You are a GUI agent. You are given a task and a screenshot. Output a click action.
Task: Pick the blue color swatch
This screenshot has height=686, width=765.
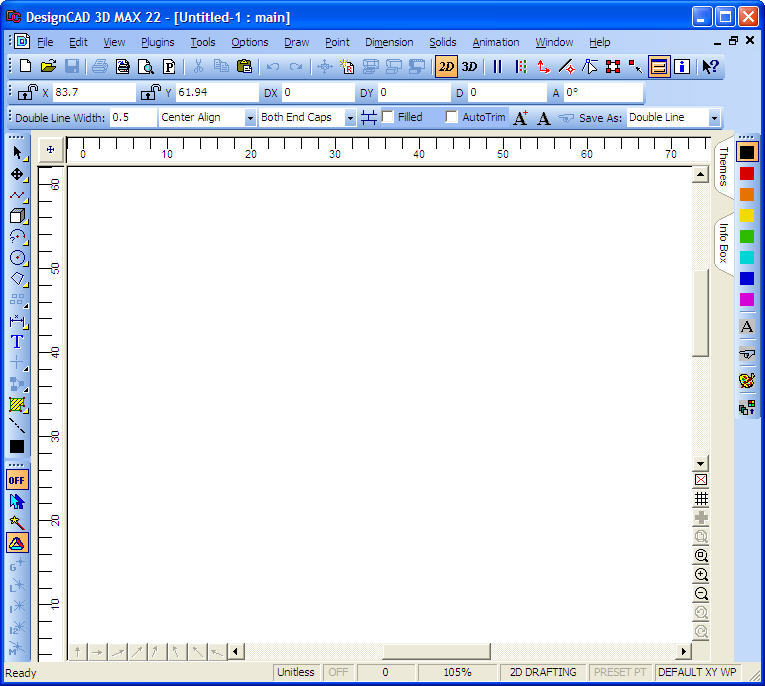point(746,278)
